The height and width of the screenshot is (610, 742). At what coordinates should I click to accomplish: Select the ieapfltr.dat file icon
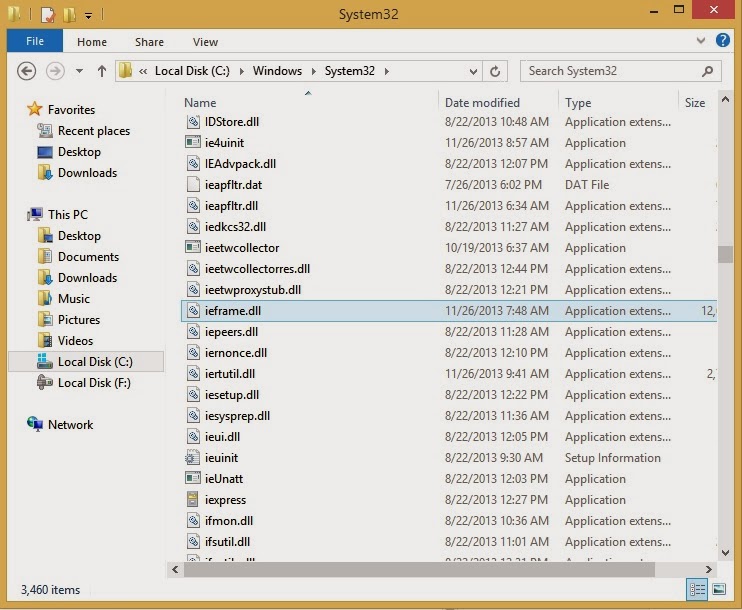(193, 185)
